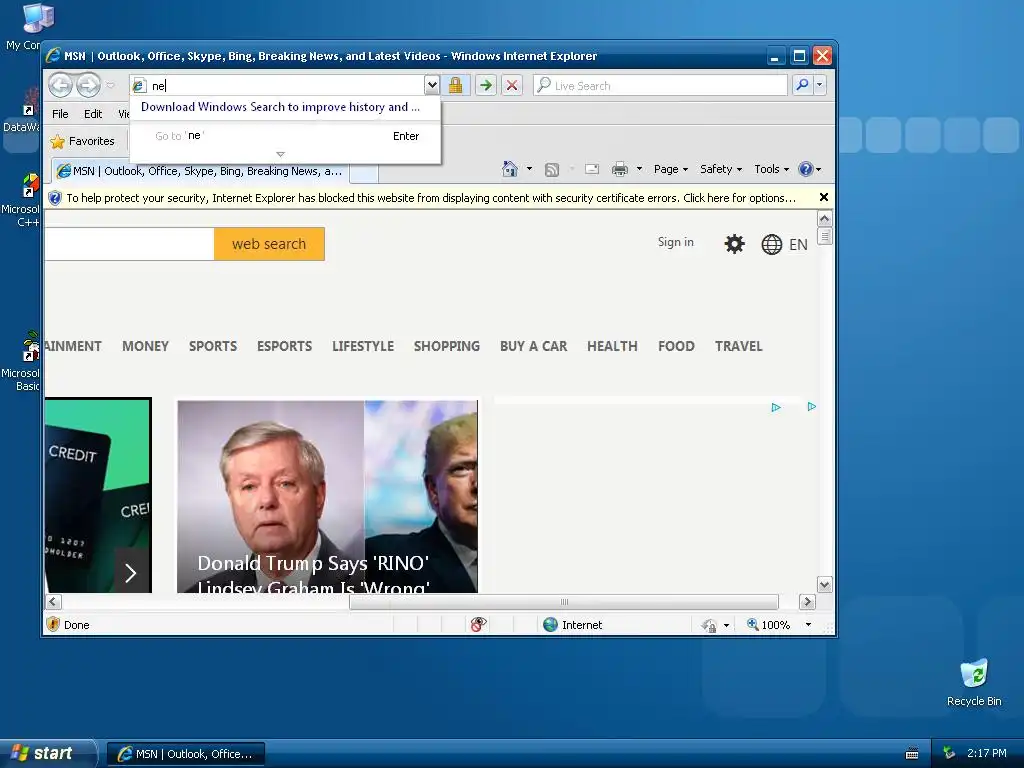Click the vertical scrollbar up arrow
The width and height of the screenshot is (1024, 768).
pos(824,219)
